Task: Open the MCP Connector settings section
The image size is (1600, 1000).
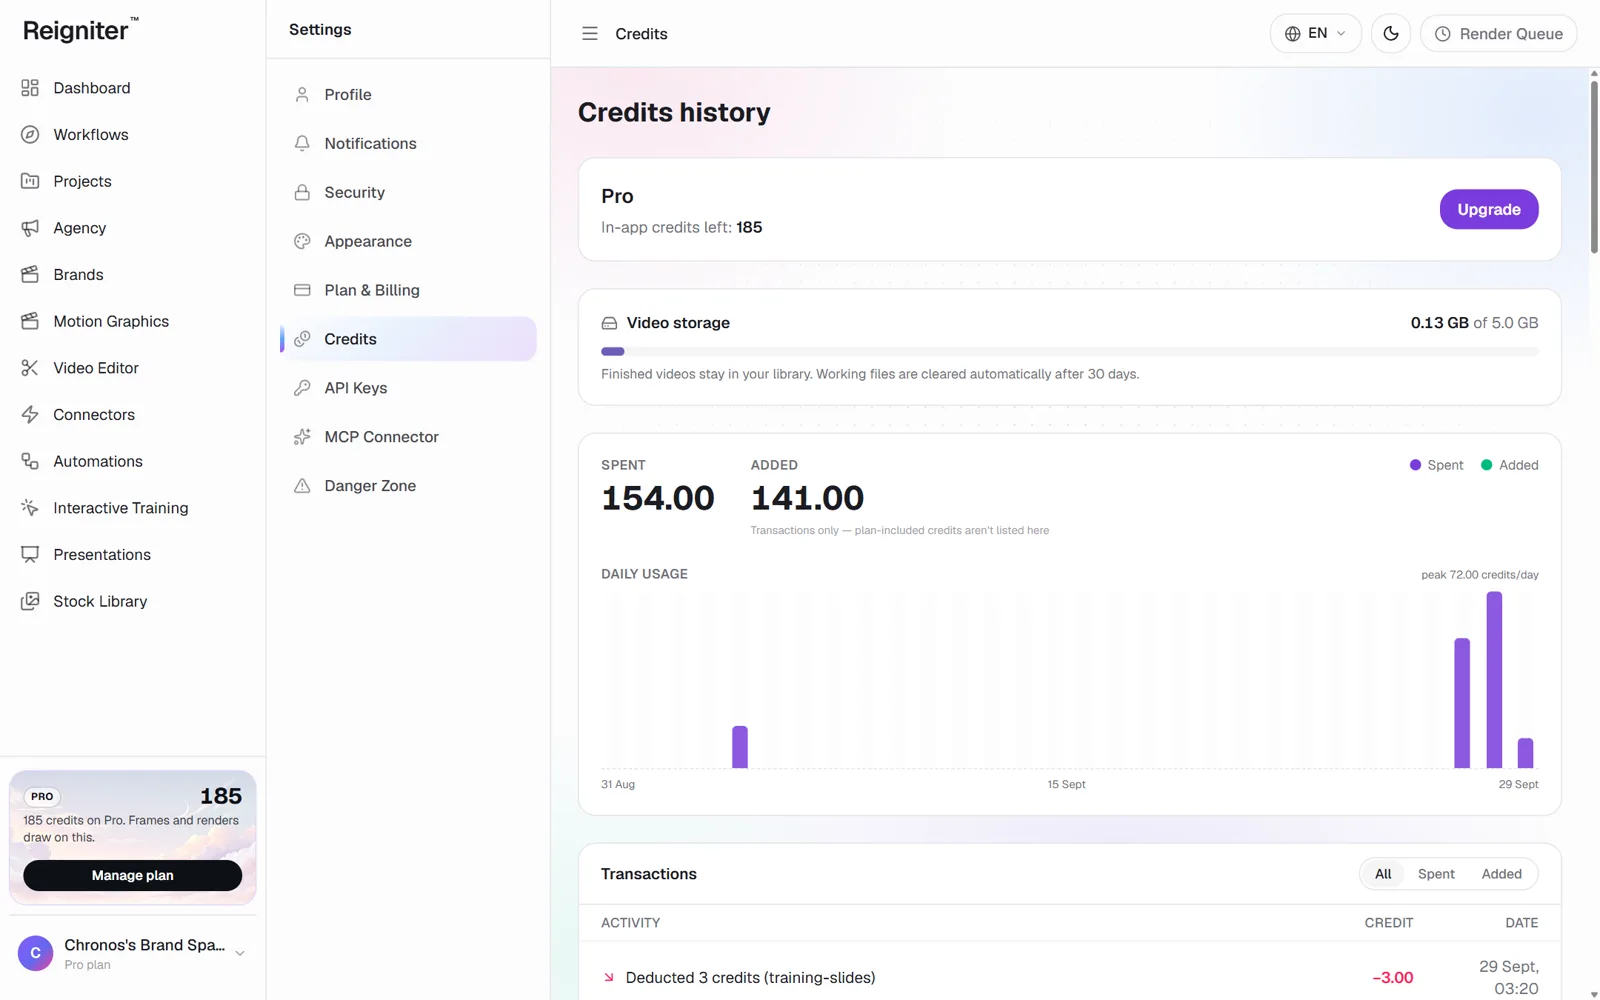Action: point(408,437)
